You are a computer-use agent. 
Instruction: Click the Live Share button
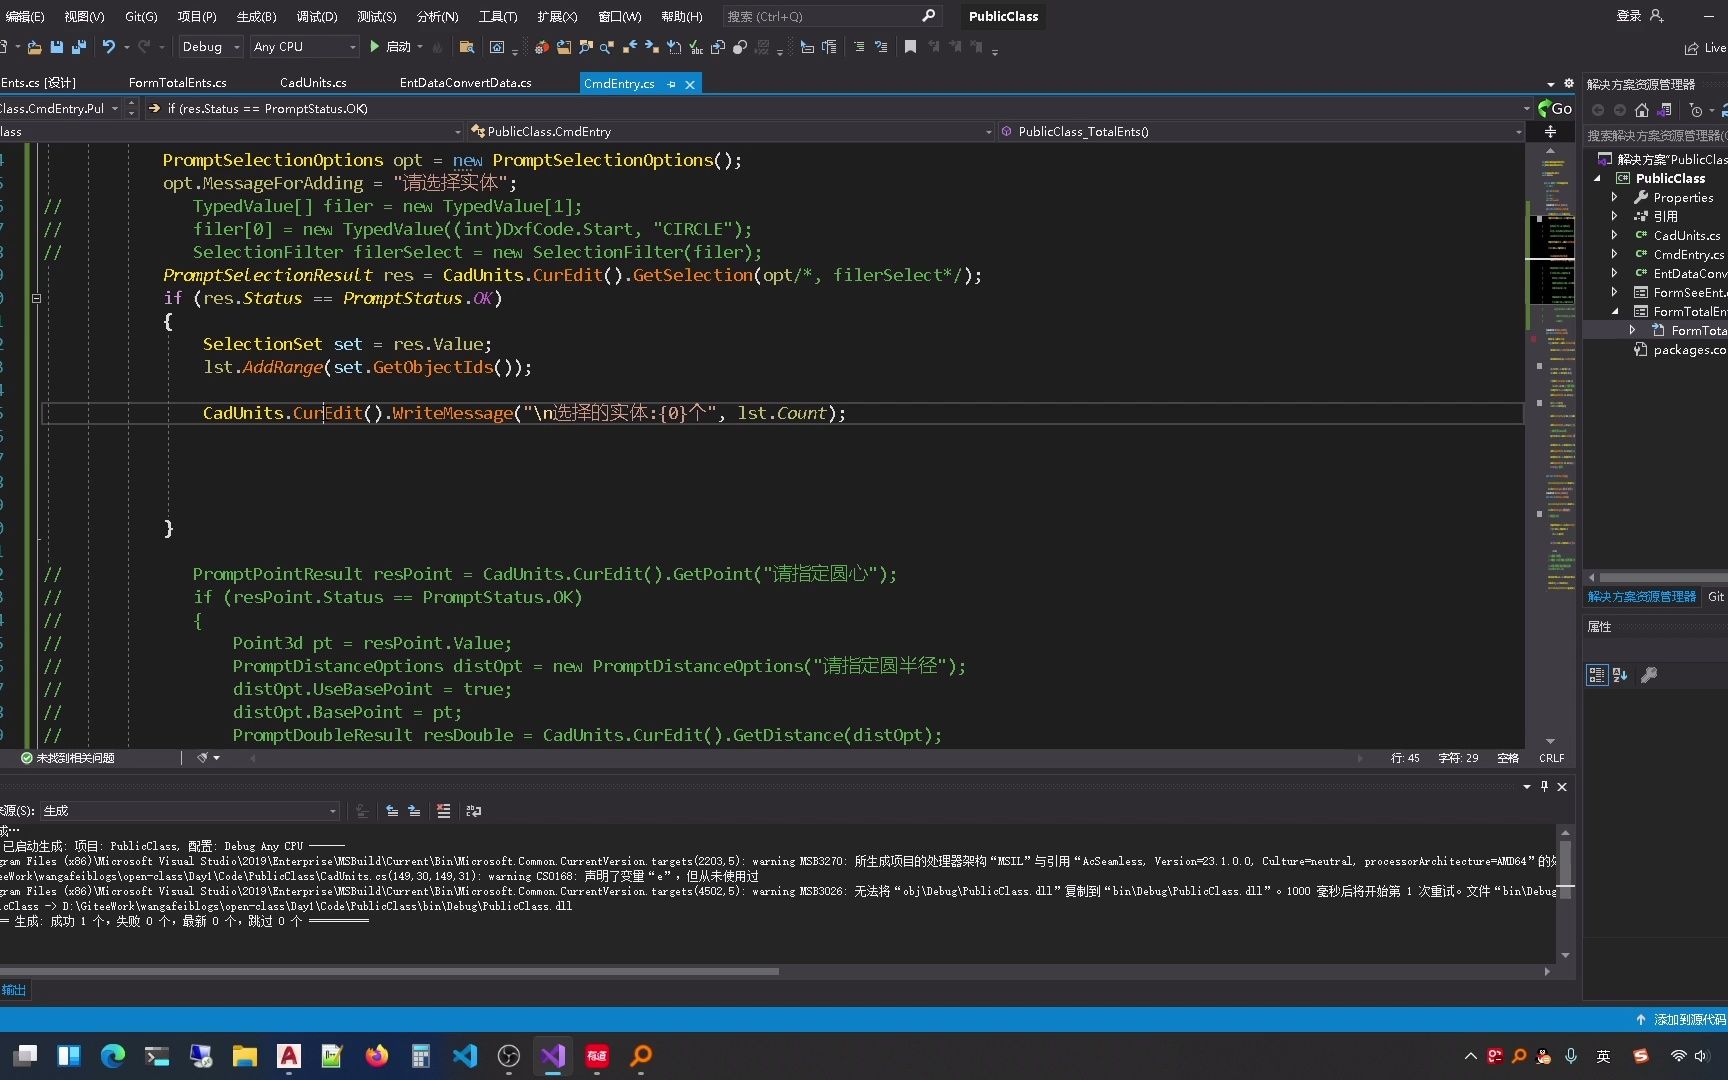tap(1705, 47)
